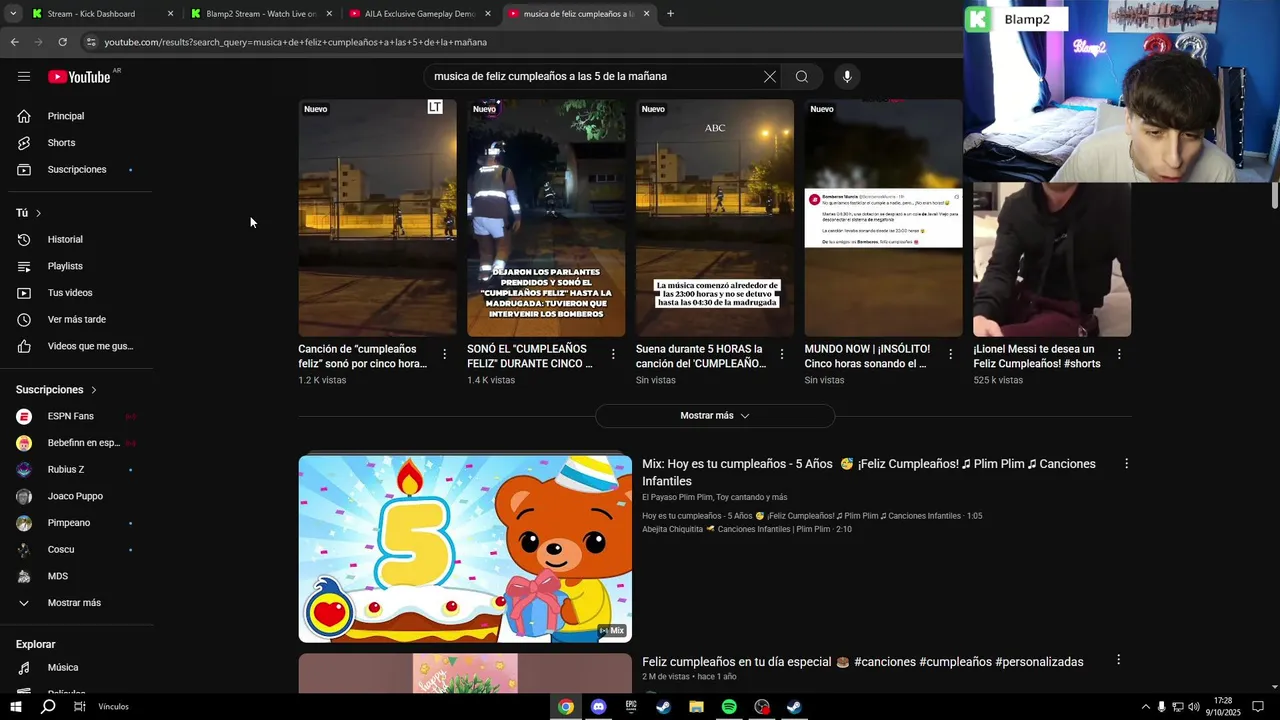Open options for the Lionel Messi short

1119,354
